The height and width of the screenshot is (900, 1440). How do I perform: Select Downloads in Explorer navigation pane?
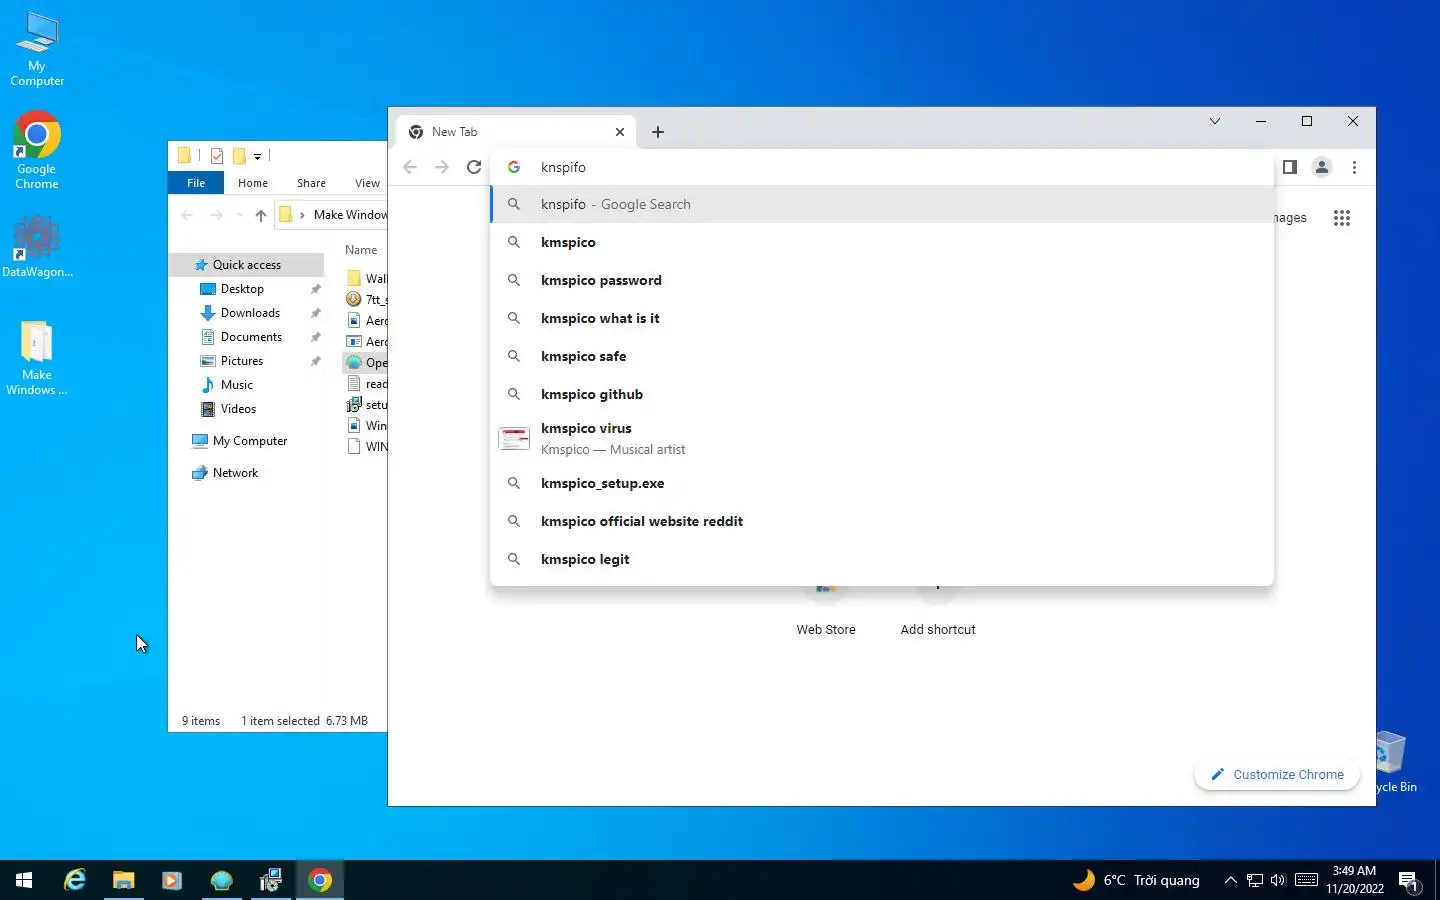pyautogui.click(x=250, y=313)
